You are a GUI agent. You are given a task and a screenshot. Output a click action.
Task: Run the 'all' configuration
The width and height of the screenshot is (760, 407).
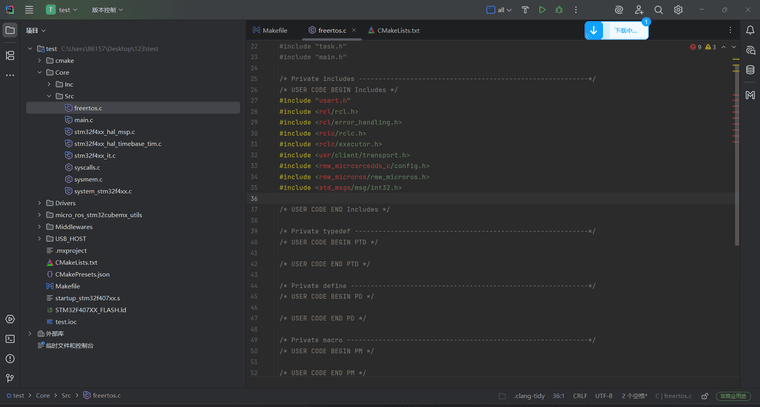point(542,10)
